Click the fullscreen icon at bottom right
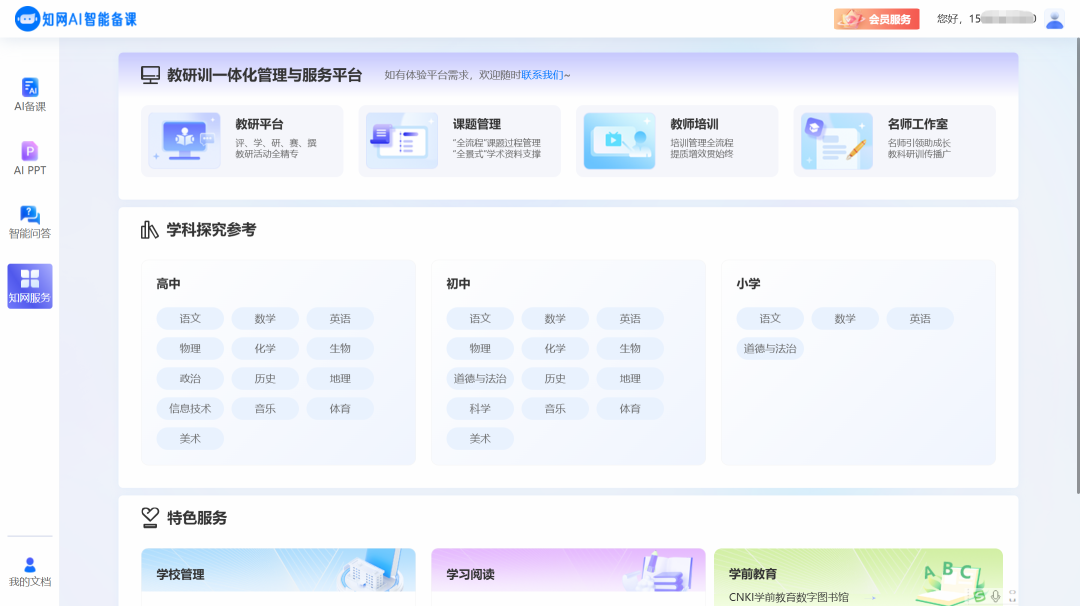The width and height of the screenshot is (1080, 606). pyautogui.click(x=1012, y=596)
